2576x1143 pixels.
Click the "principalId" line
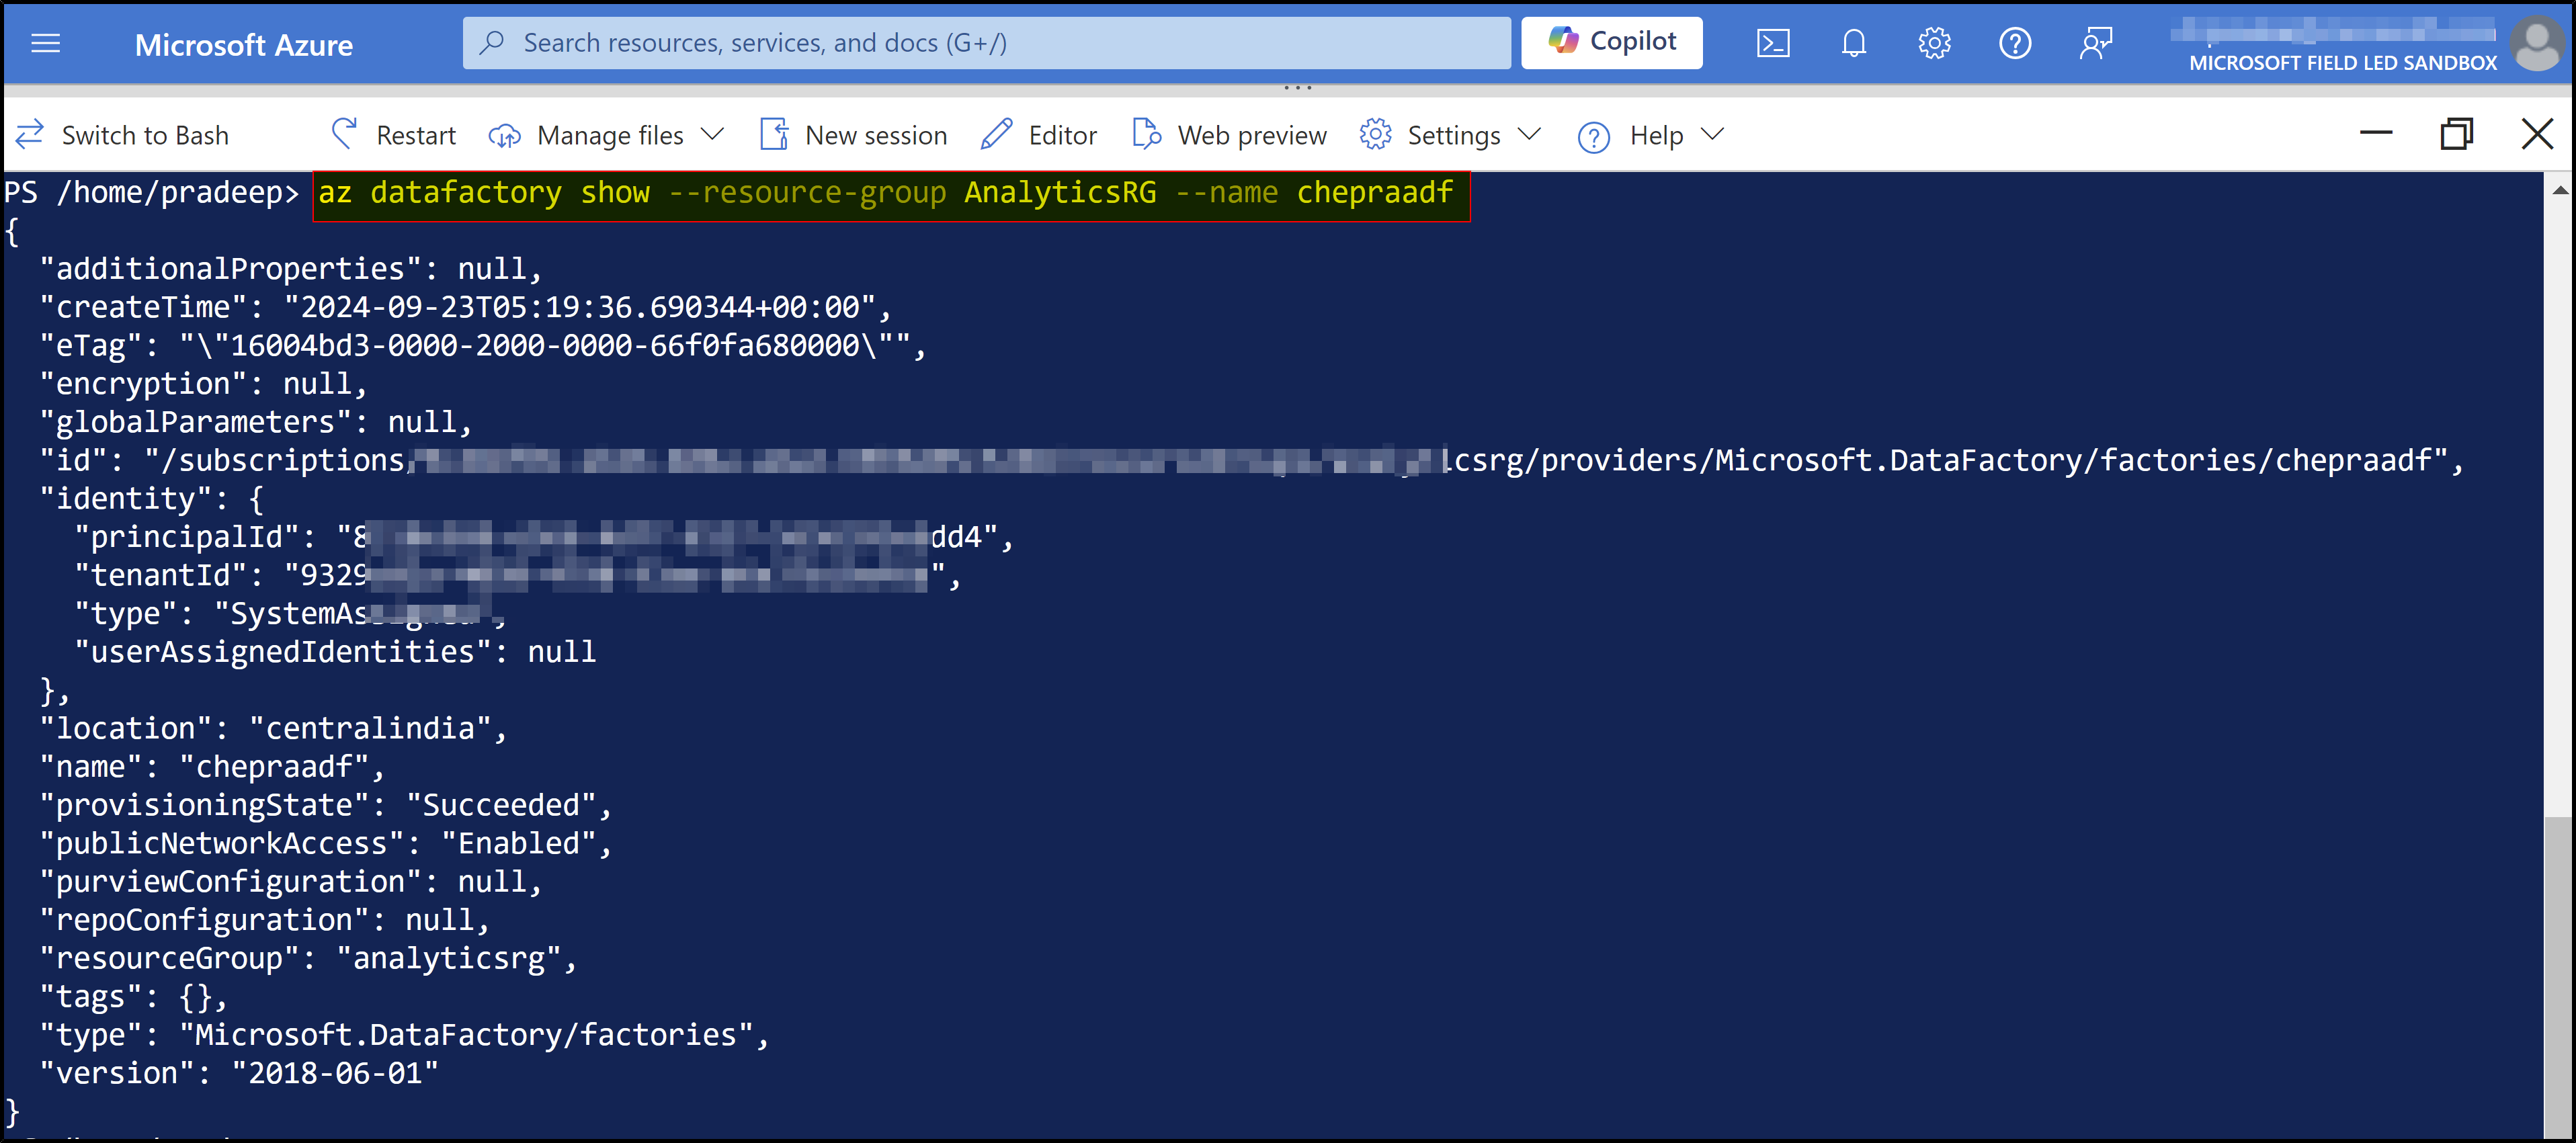pos(543,538)
